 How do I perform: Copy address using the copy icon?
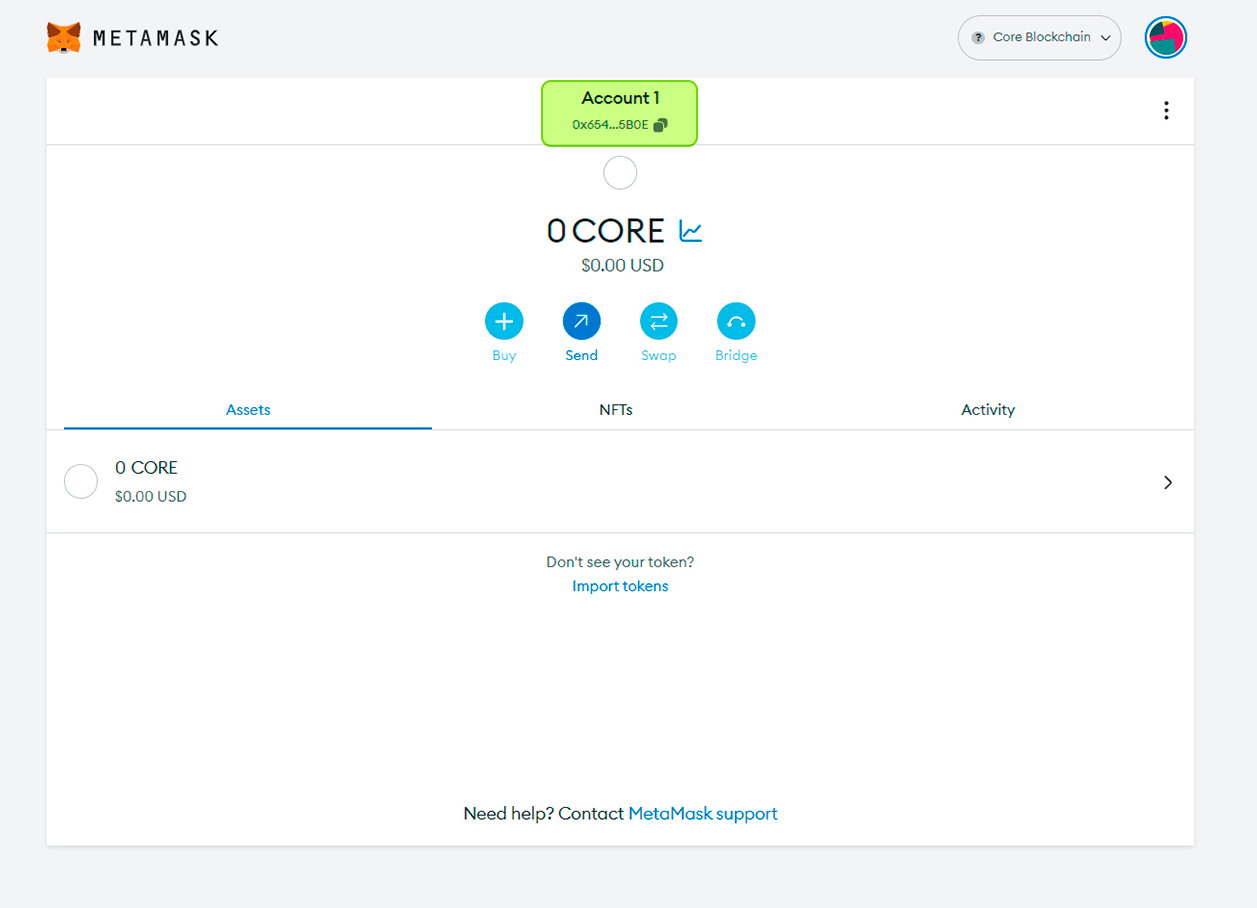660,125
